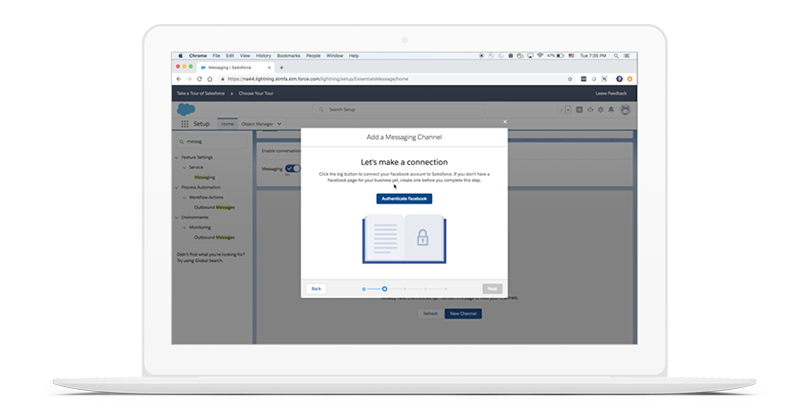This screenshot has height=417, width=800.
Task: Click the current step dot in progress indicator
Action: (x=385, y=289)
